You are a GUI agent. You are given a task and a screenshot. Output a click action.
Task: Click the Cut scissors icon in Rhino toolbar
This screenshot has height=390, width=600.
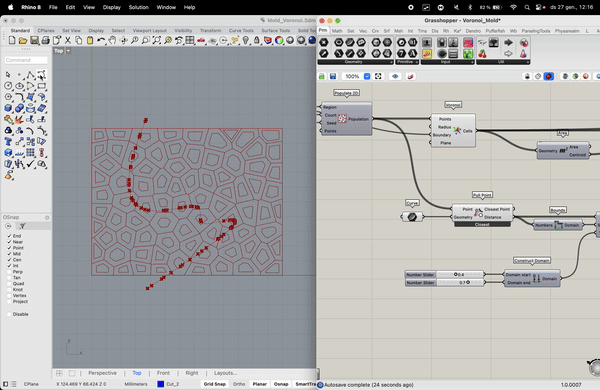click(x=68, y=40)
